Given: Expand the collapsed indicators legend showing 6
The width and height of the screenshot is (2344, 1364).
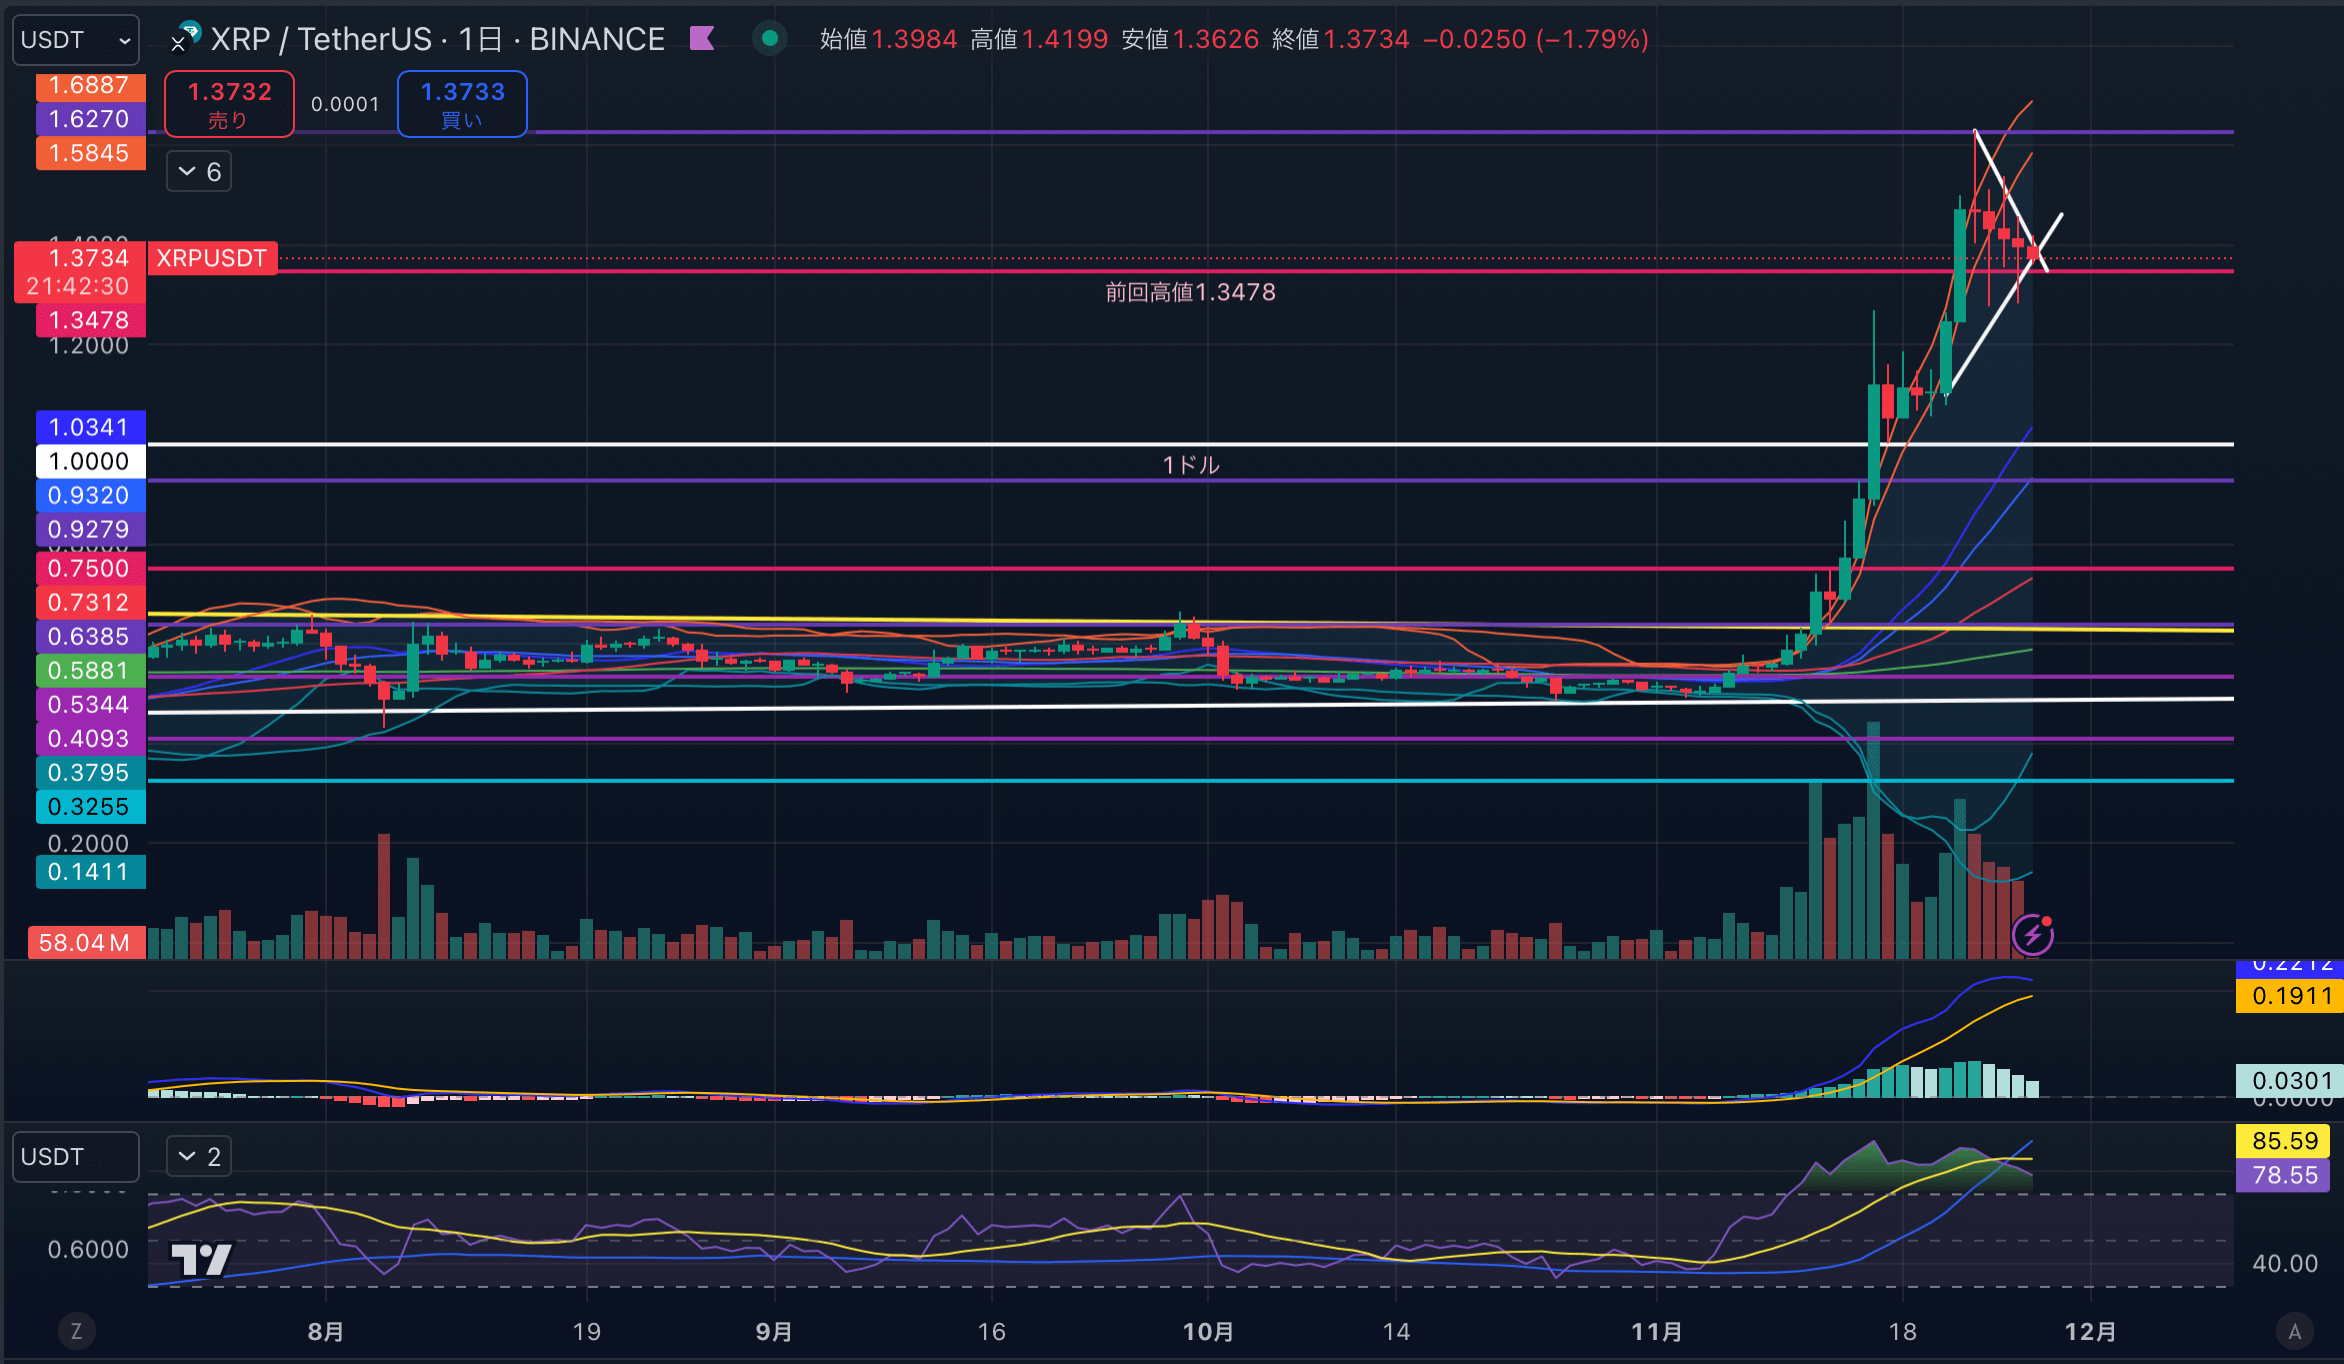Looking at the screenshot, I should click(199, 172).
